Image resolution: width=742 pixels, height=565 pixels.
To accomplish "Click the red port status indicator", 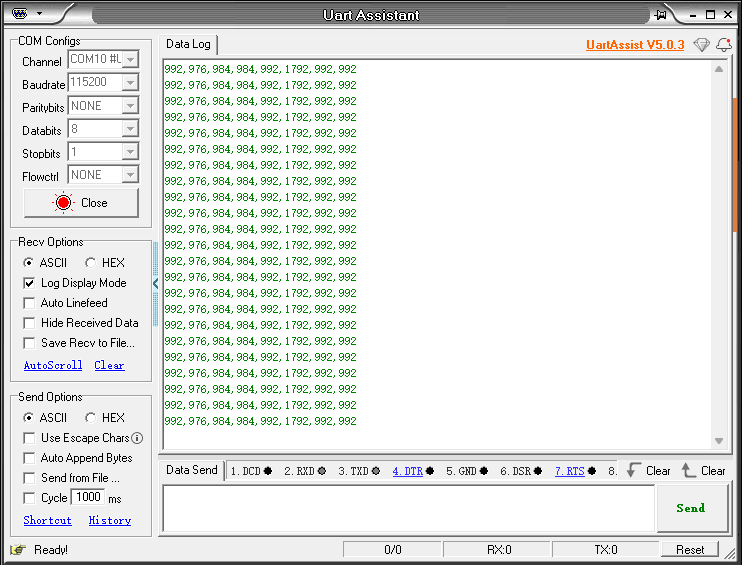I will (x=63, y=203).
